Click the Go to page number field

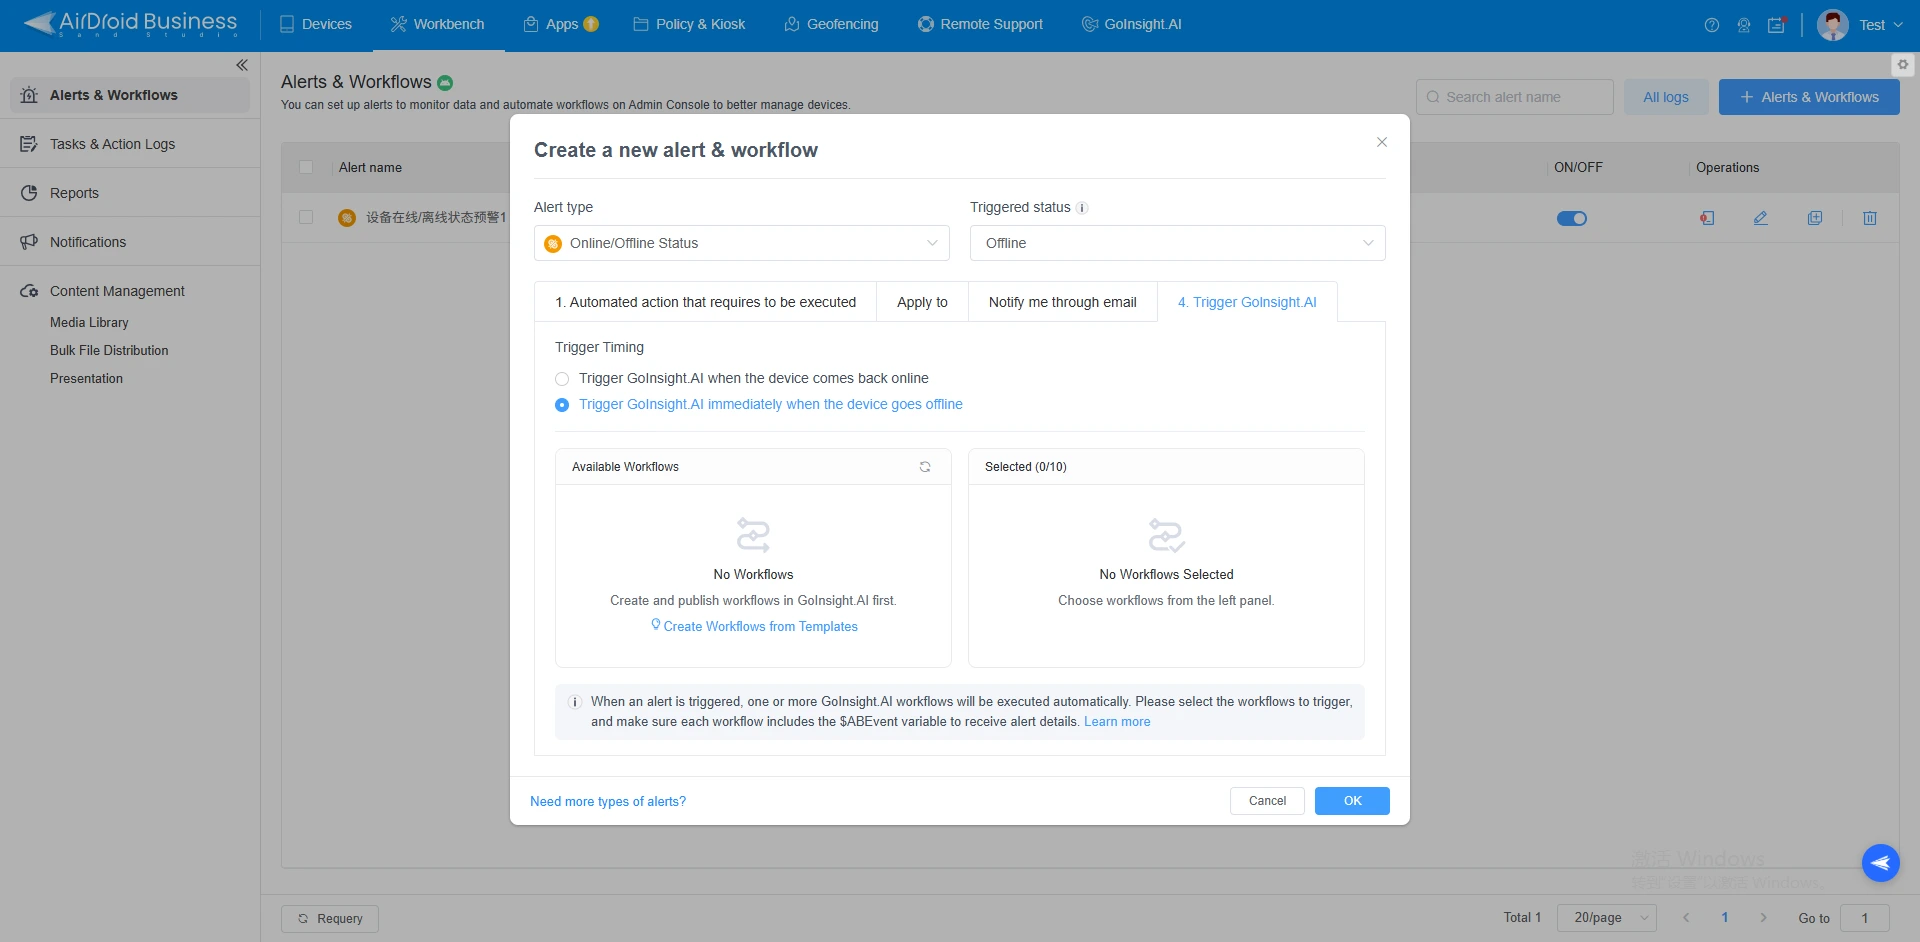pos(1865,918)
